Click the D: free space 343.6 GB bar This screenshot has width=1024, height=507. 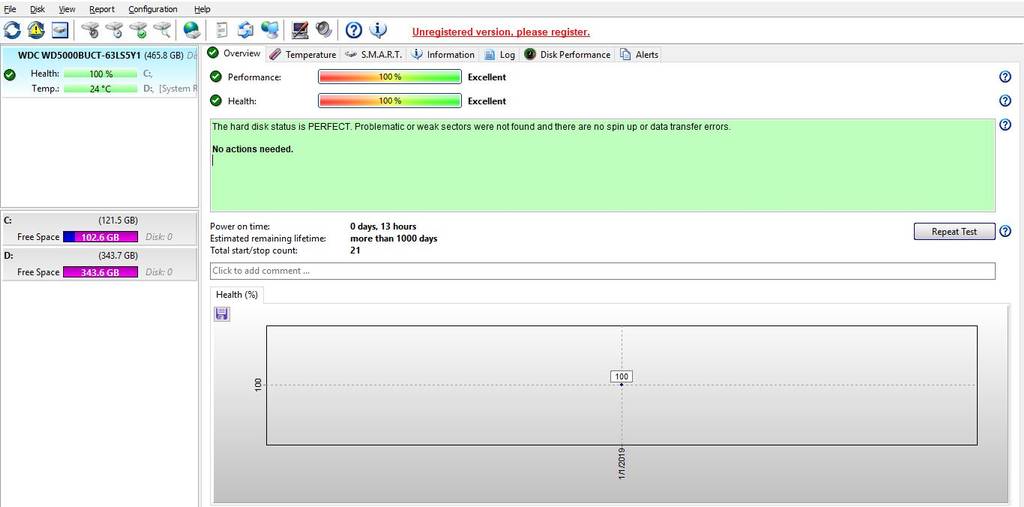pos(101,272)
